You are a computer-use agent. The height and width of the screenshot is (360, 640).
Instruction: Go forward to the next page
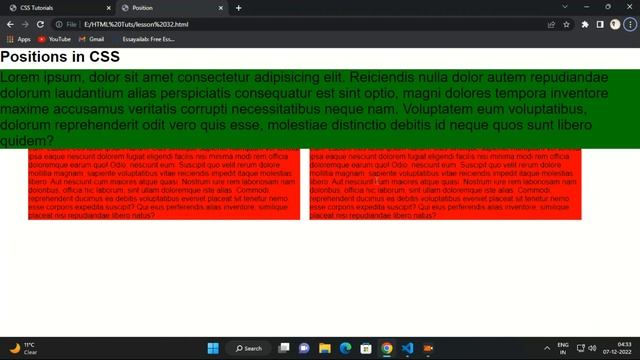pyautogui.click(x=25, y=24)
